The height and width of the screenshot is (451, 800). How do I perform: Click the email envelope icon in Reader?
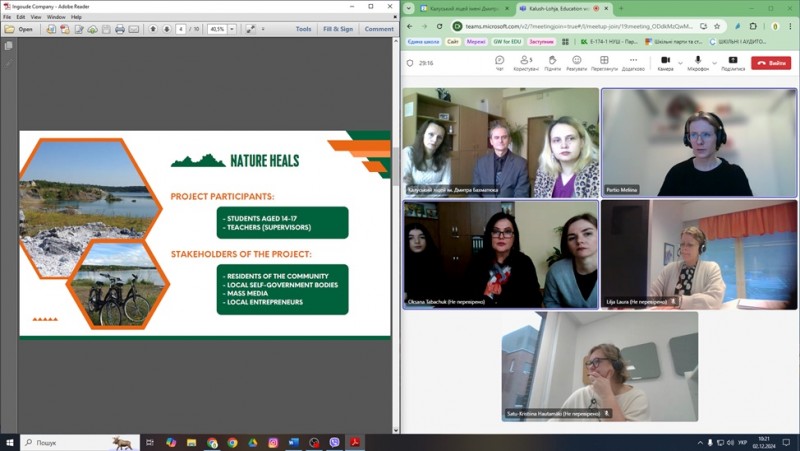[134, 29]
